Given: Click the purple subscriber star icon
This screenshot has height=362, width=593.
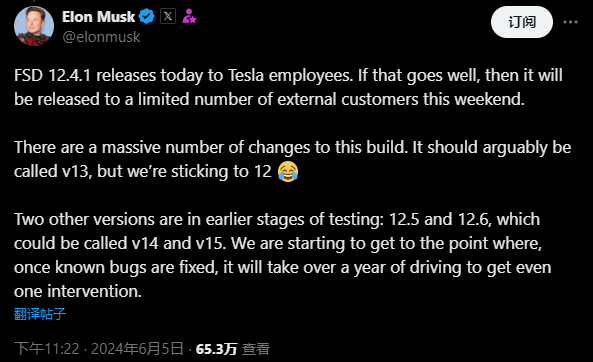Looking at the screenshot, I should click(x=189, y=16).
